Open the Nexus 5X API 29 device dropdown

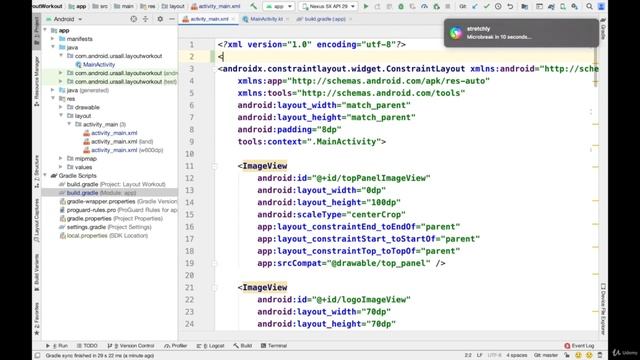pos(328,7)
